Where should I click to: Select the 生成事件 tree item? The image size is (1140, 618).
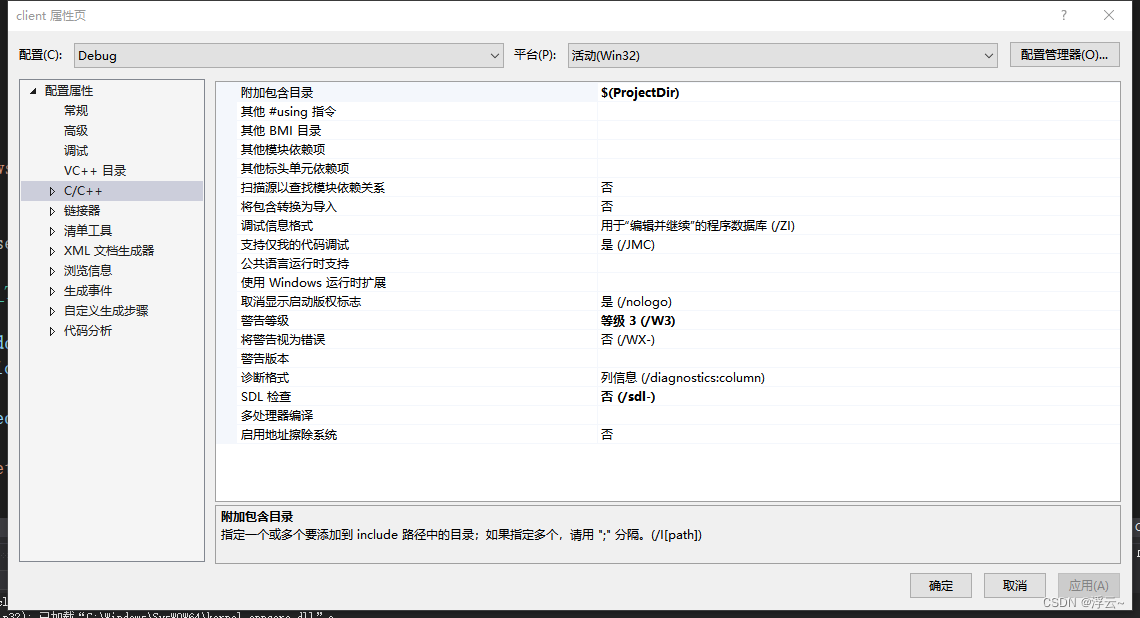click(88, 290)
